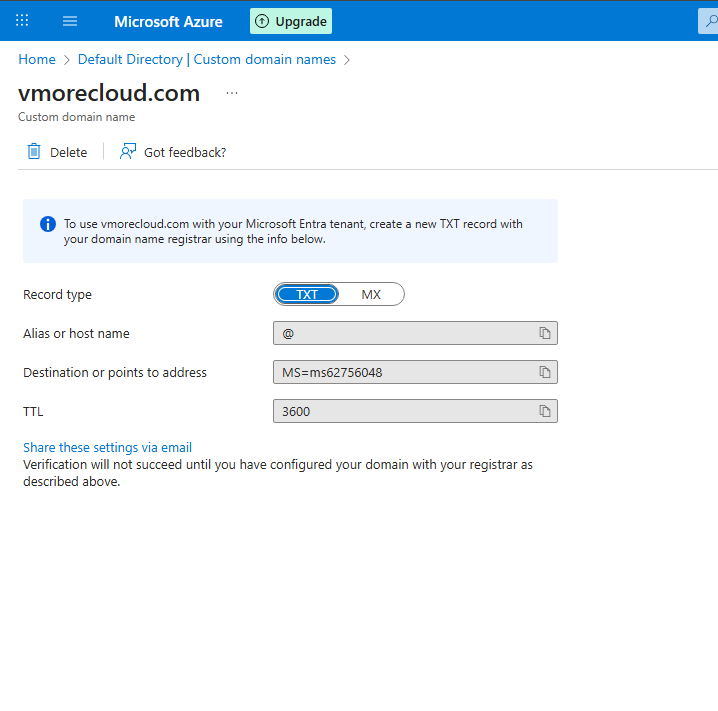Click the Delete trash can icon

pos(34,152)
